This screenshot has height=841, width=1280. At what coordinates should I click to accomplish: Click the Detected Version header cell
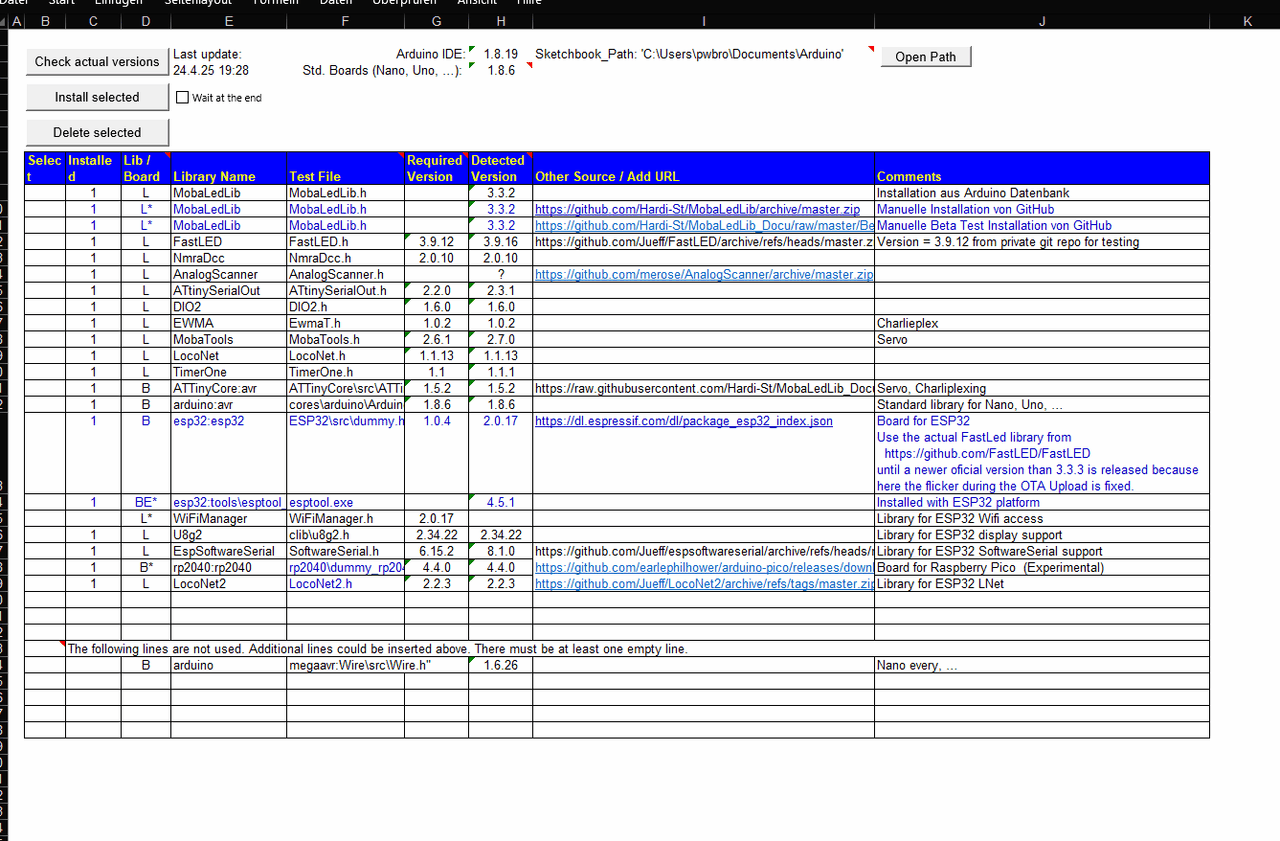[499, 168]
